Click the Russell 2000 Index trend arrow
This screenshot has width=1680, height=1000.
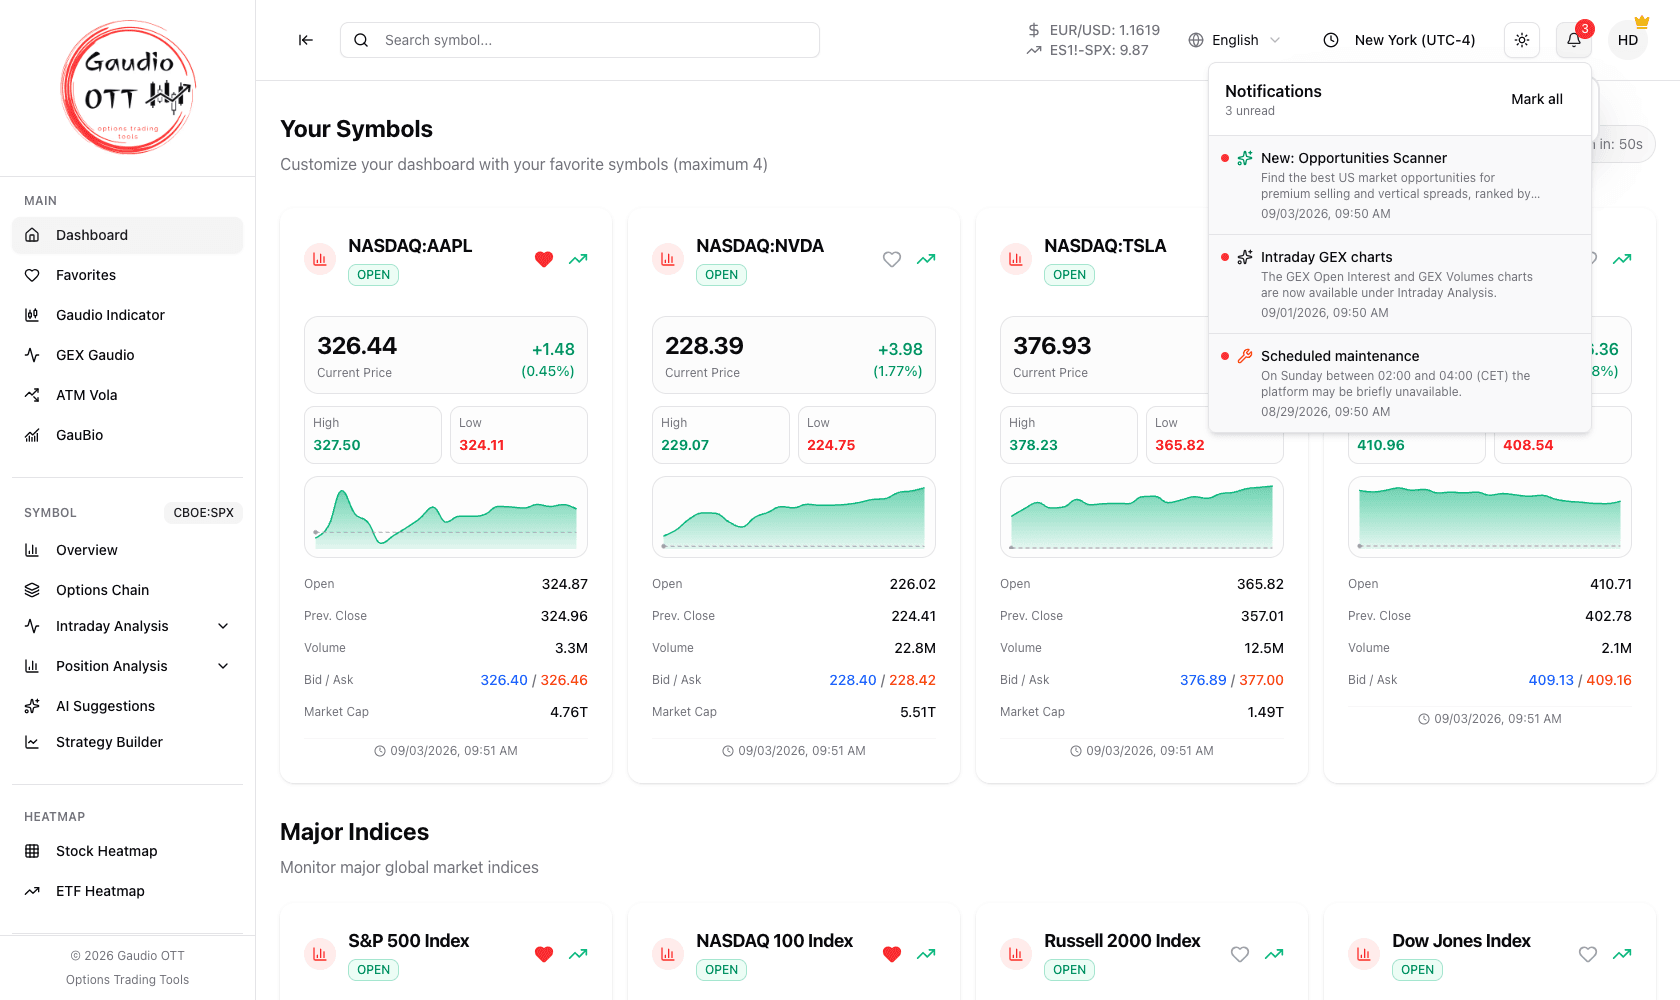click(1274, 954)
